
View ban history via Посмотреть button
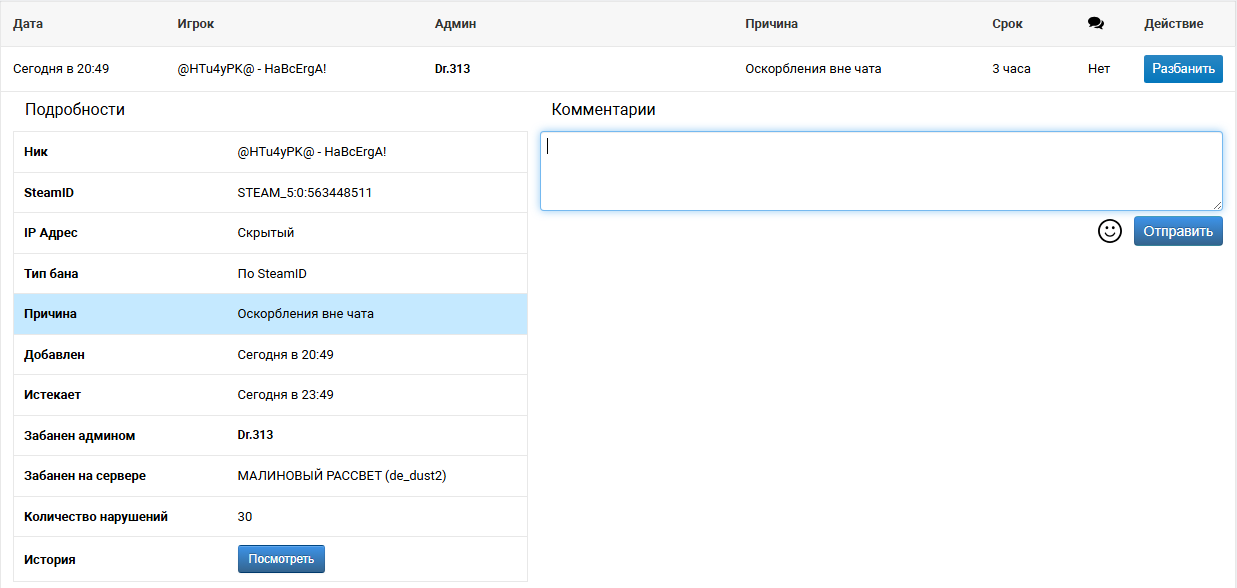pyautogui.click(x=281, y=559)
